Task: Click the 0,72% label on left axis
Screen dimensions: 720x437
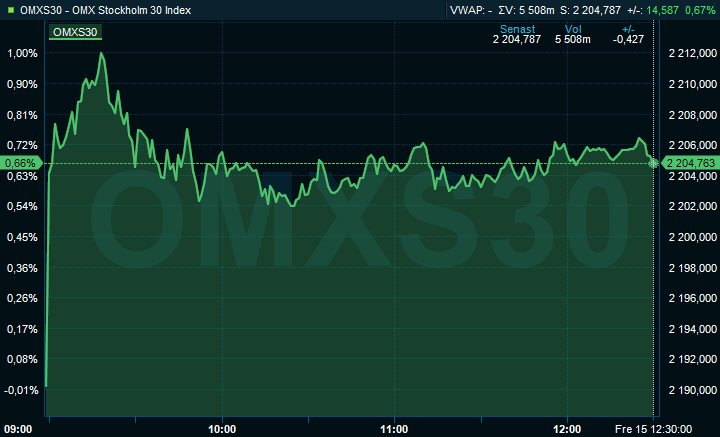Action: [22, 145]
